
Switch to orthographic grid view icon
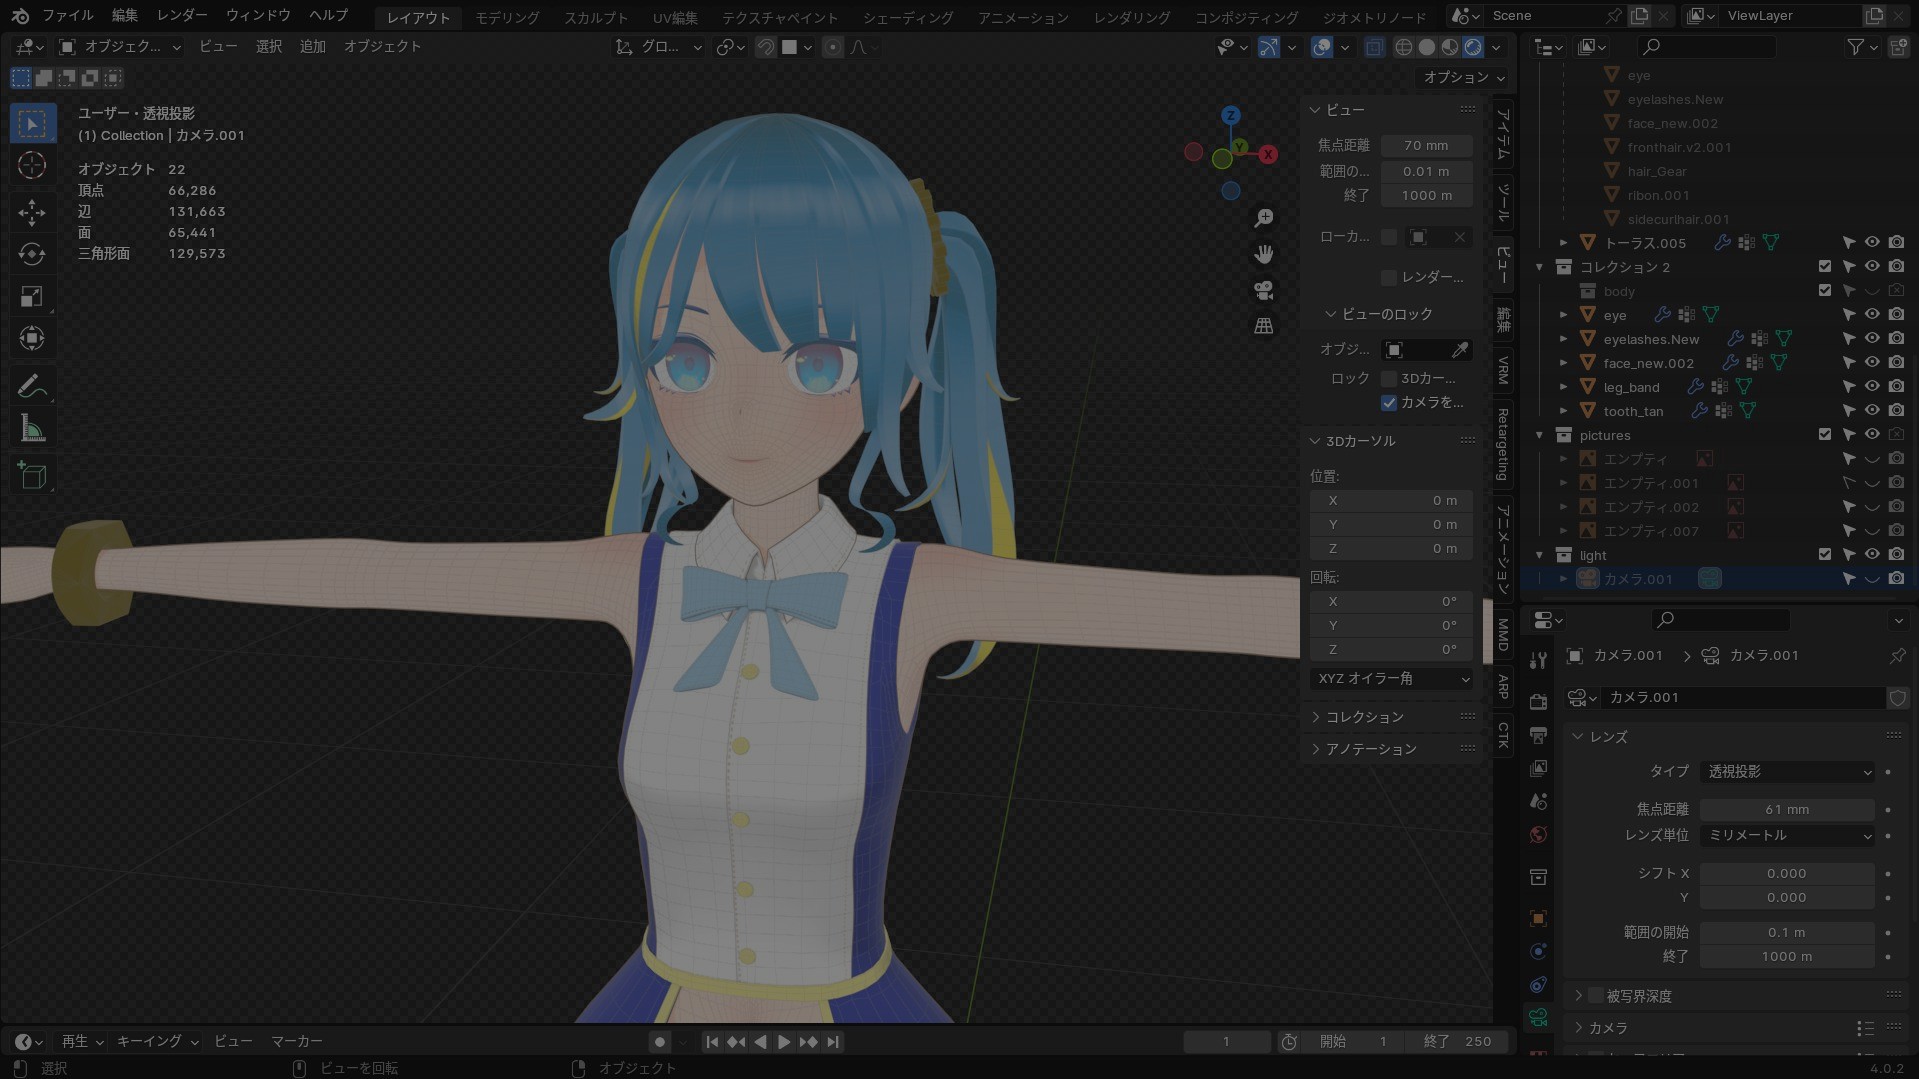[1264, 326]
